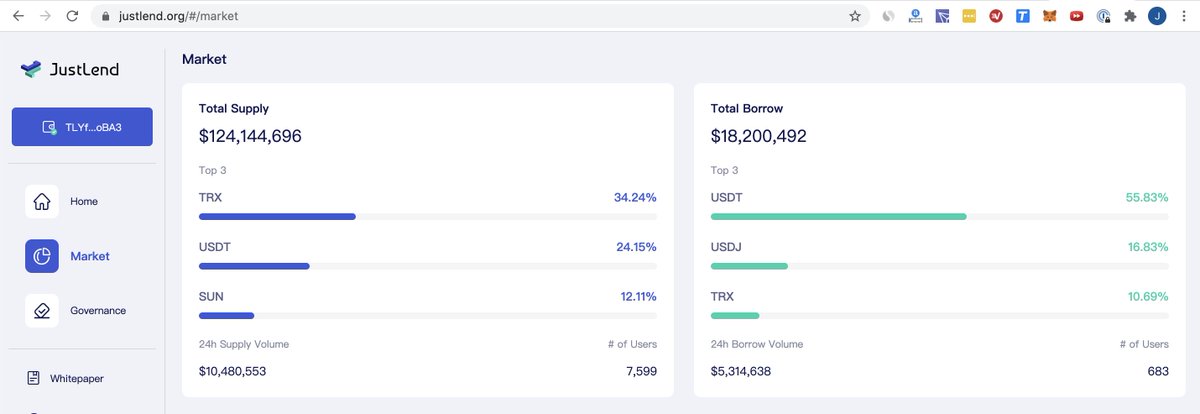Click the Total Borrow value $18,200,492
Screen dimensions: 1200x414
pos(759,137)
